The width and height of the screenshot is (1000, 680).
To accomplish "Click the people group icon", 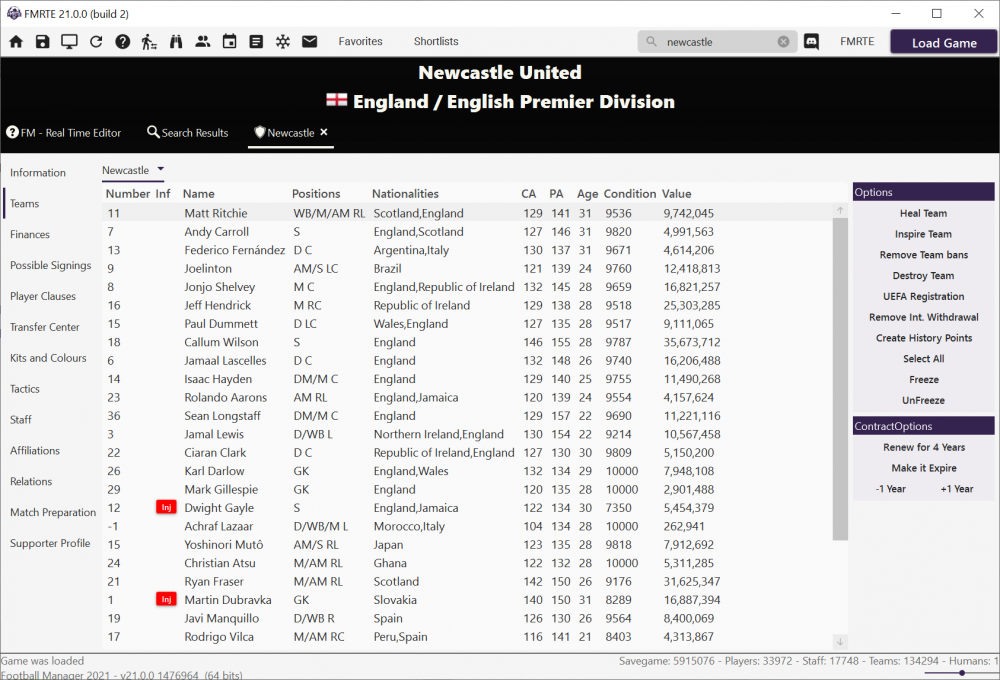I will pos(203,42).
